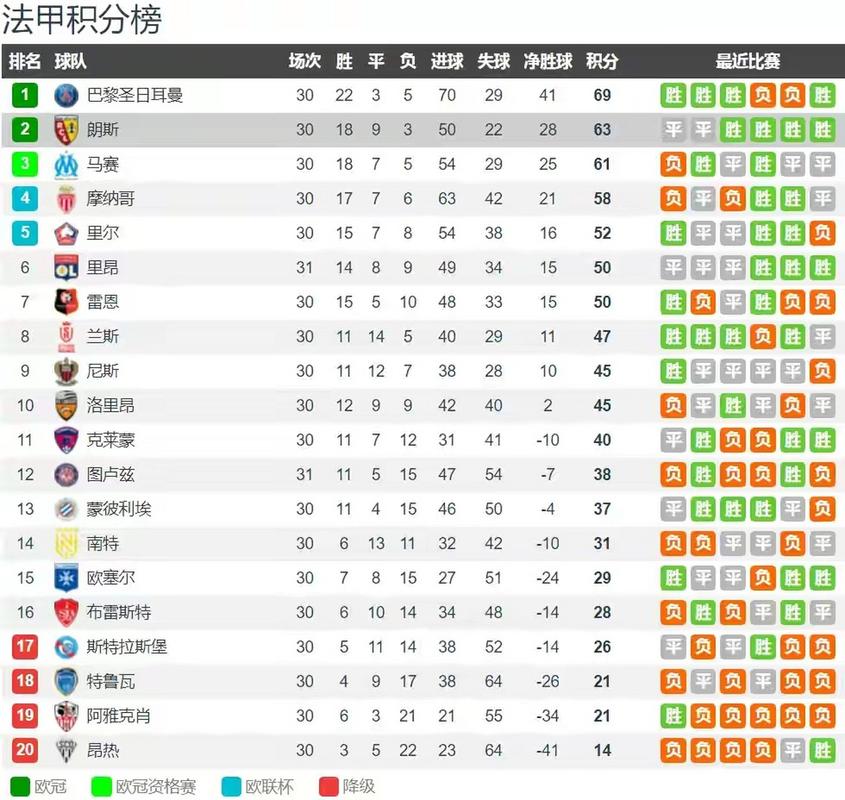Viewport: 845px width, 800px height.
Task: Click the Marseille club logo
Action: (x=66, y=164)
